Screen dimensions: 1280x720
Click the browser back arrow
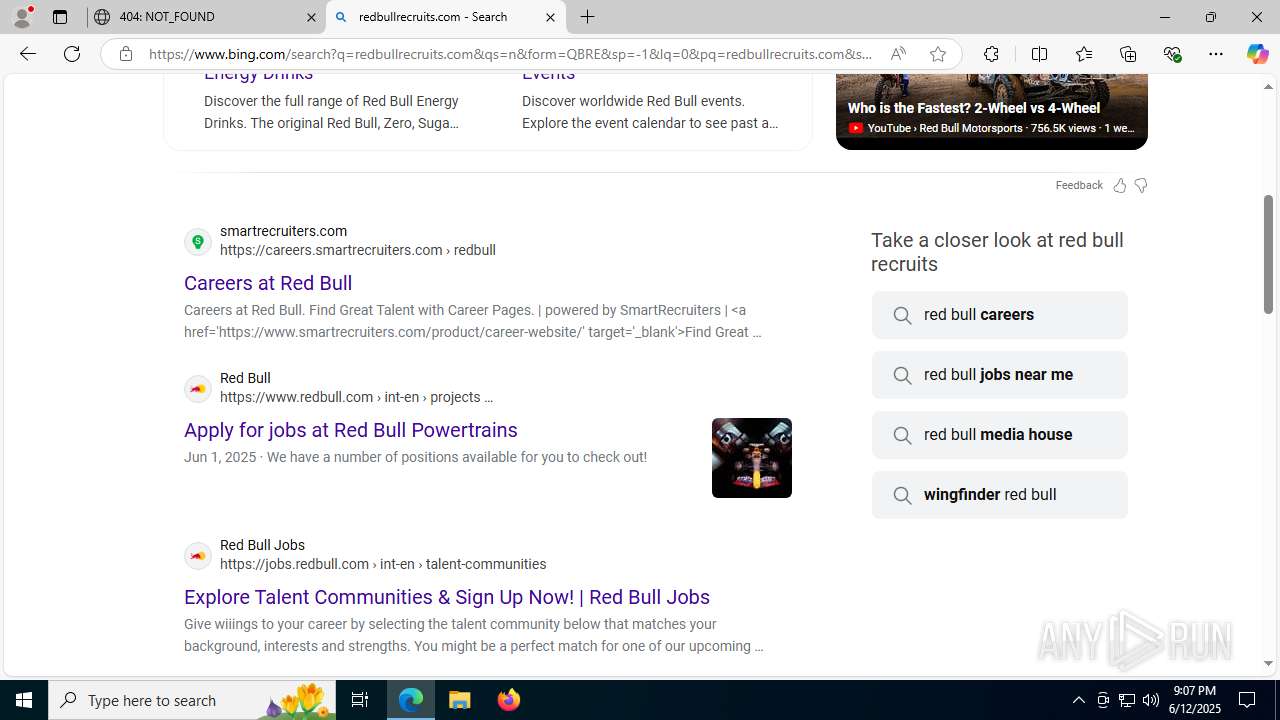[x=27, y=54]
